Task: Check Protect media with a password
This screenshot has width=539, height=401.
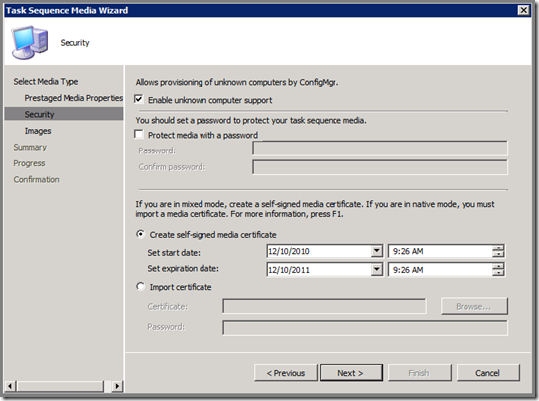Action: (139, 134)
